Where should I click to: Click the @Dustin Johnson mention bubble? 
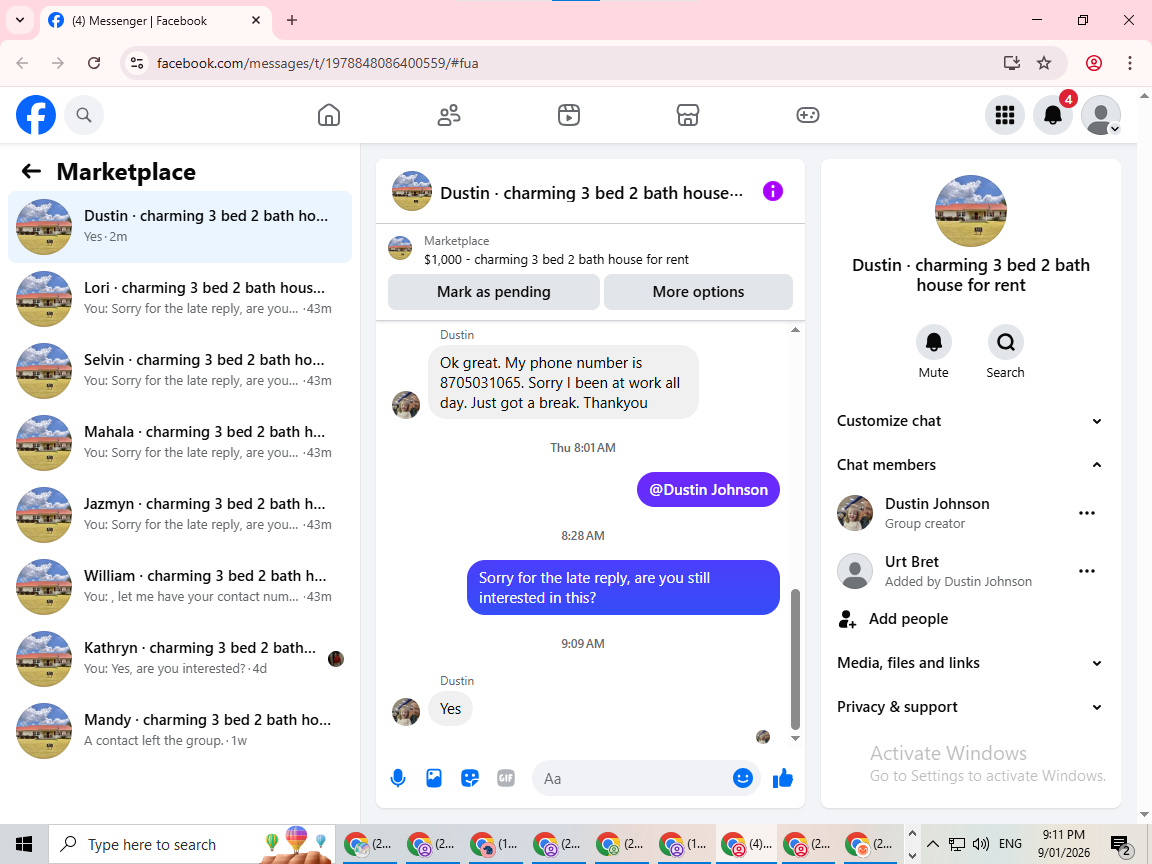pyautogui.click(x=708, y=489)
